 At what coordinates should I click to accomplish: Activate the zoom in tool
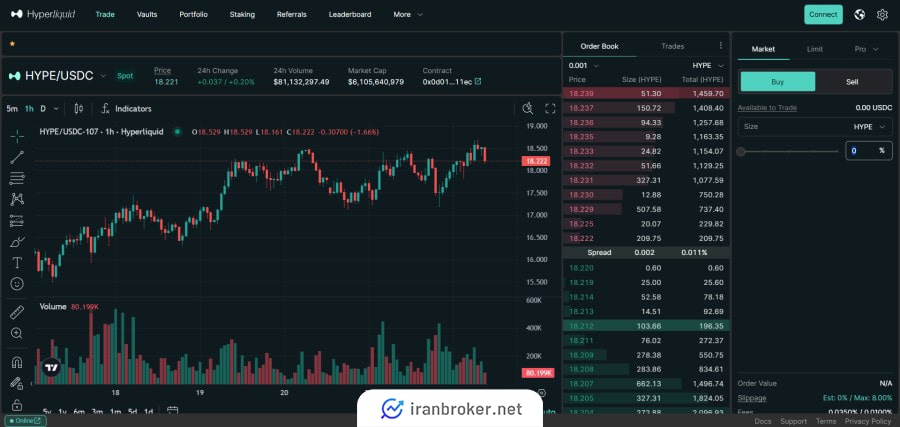(17, 333)
